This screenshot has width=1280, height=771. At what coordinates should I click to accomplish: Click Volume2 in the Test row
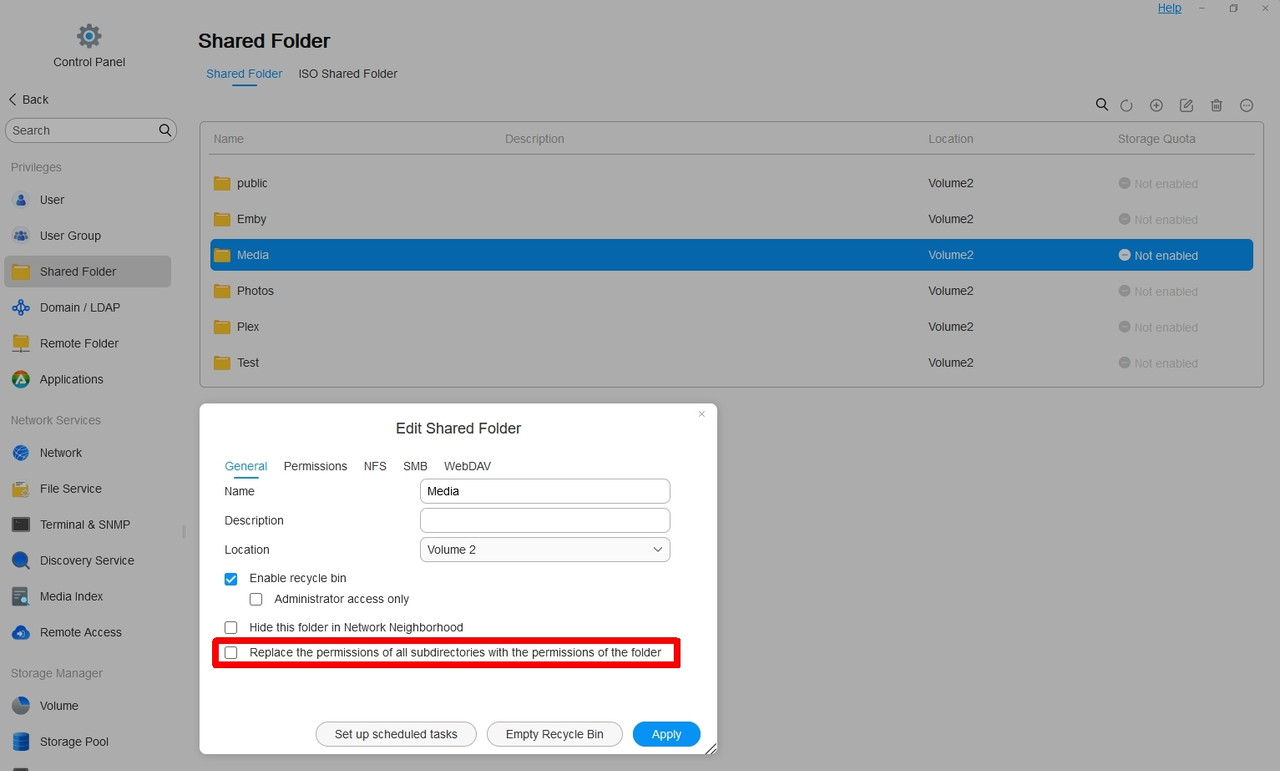[x=951, y=364]
